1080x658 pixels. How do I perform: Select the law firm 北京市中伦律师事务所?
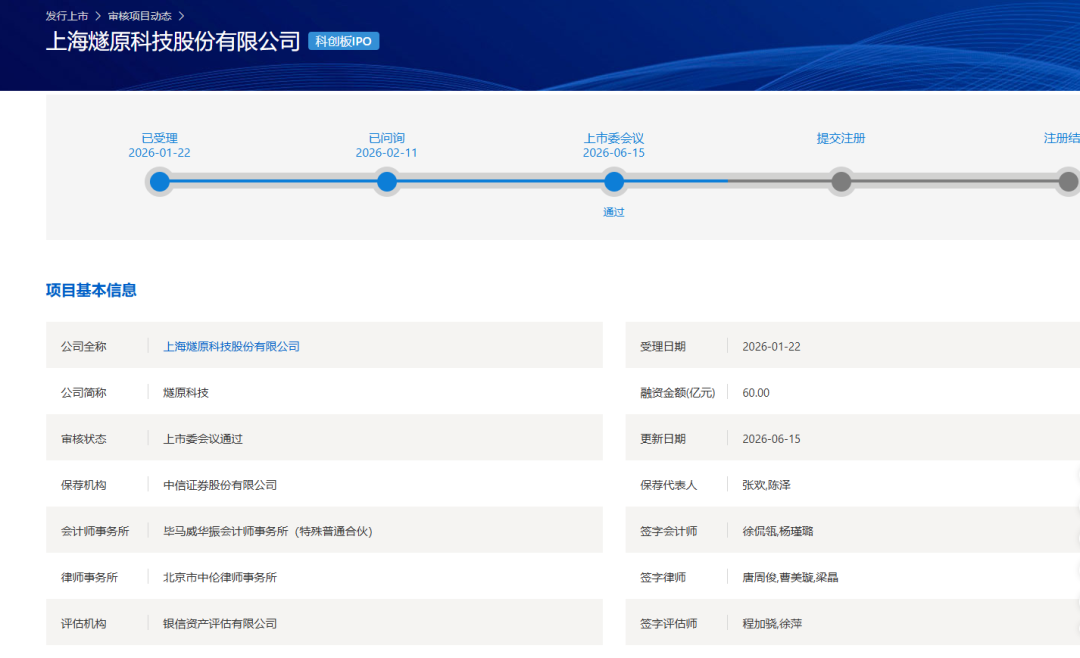pyautogui.click(x=220, y=577)
